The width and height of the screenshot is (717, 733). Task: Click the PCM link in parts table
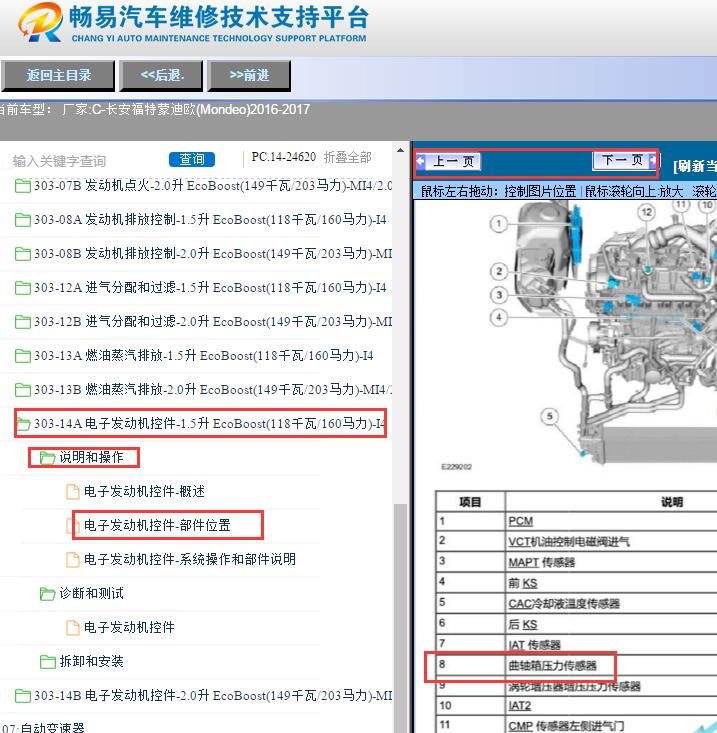click(520, 521)
